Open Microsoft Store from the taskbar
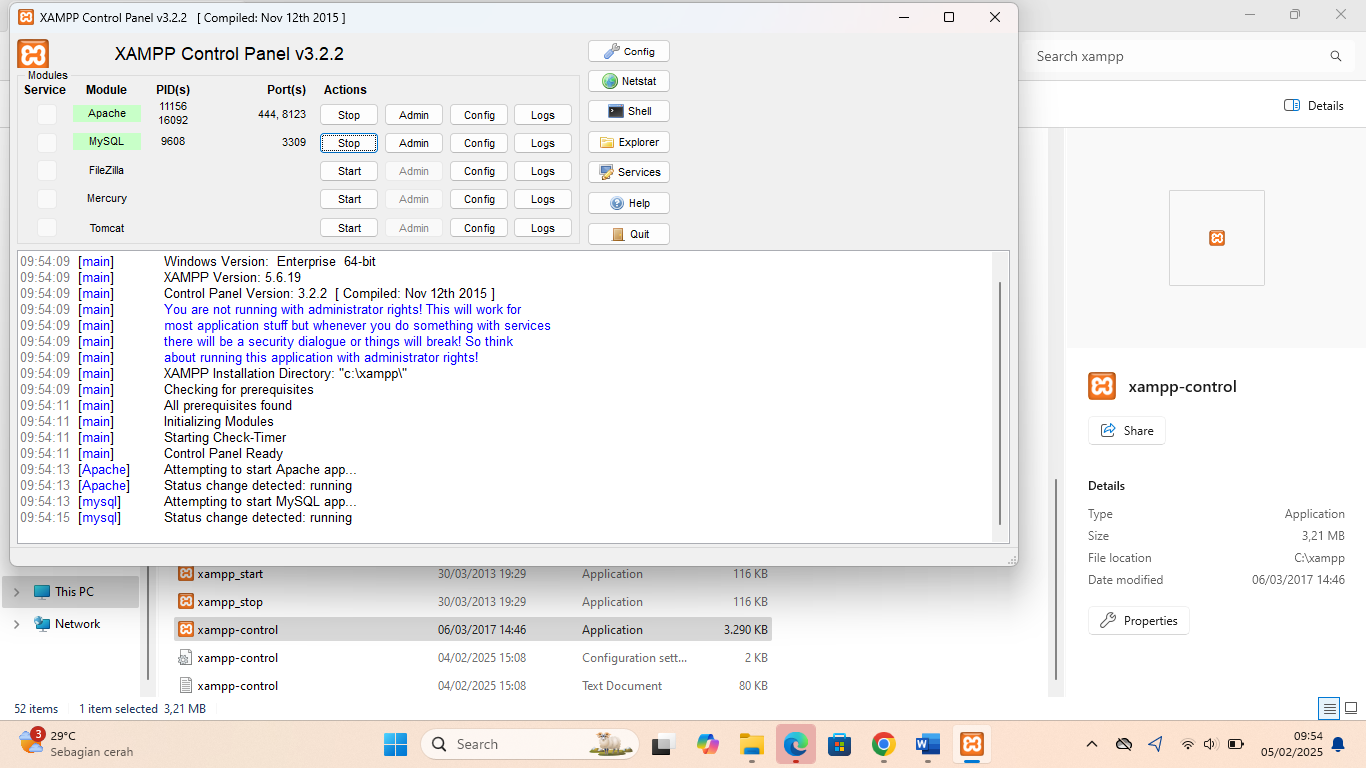 tap(839, 744)
